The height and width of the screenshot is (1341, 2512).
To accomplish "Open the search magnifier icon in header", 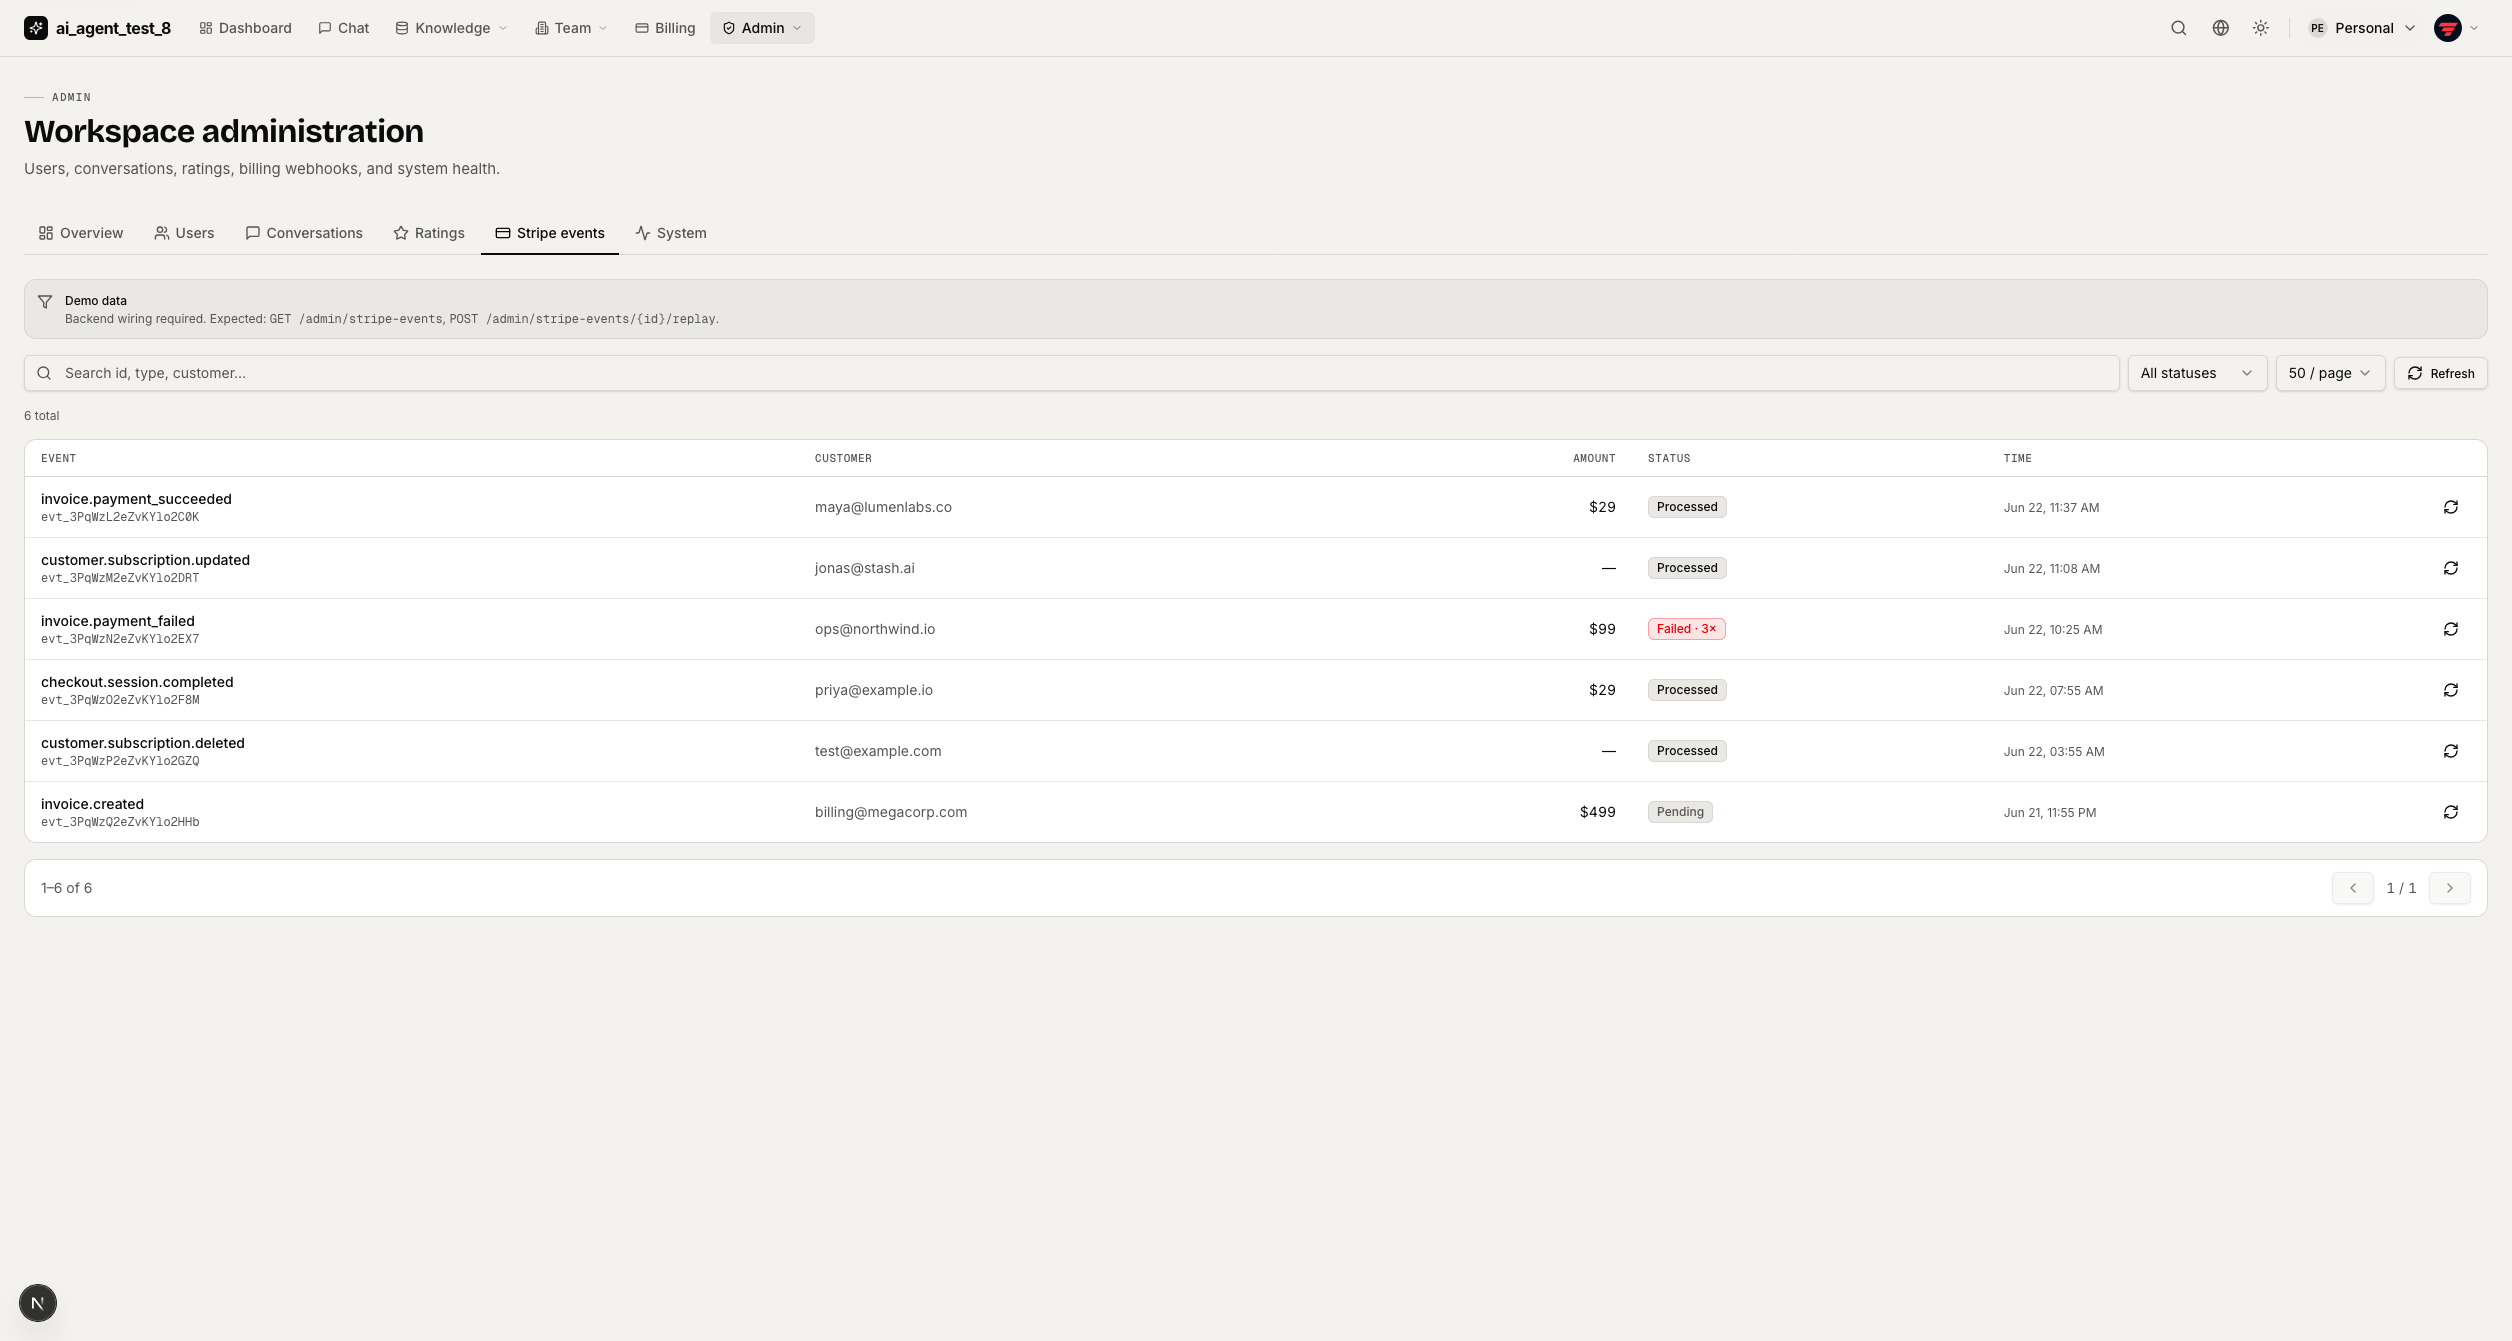I will coord(2178,28).
